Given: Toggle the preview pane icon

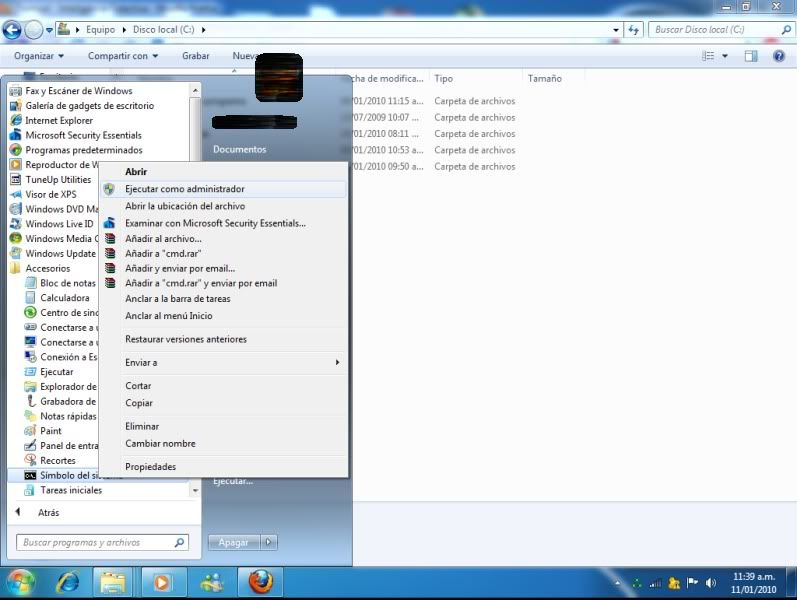Looking at the screenshot, I should pos(751,56).
